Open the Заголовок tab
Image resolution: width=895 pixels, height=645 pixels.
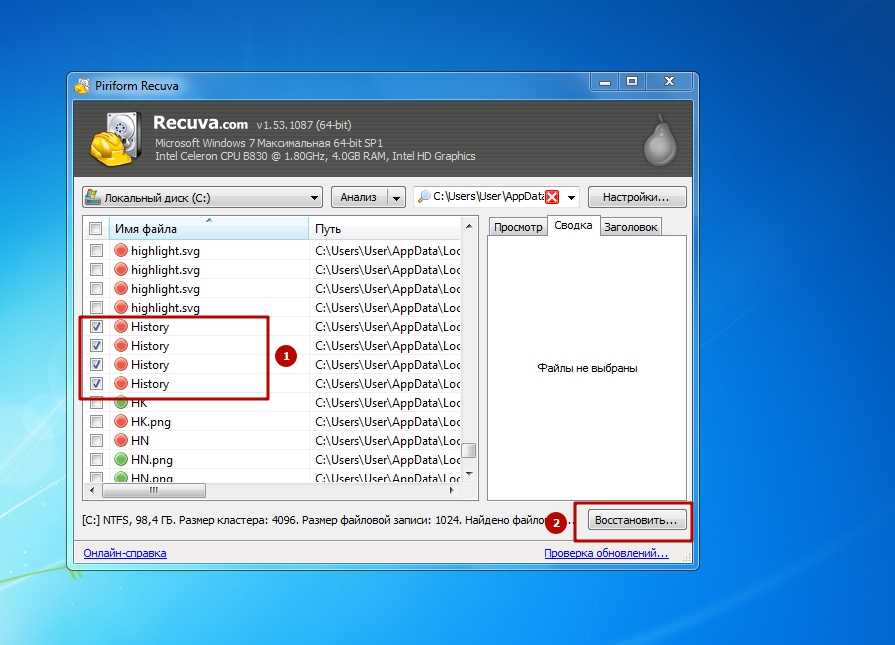tap(631, 227)
